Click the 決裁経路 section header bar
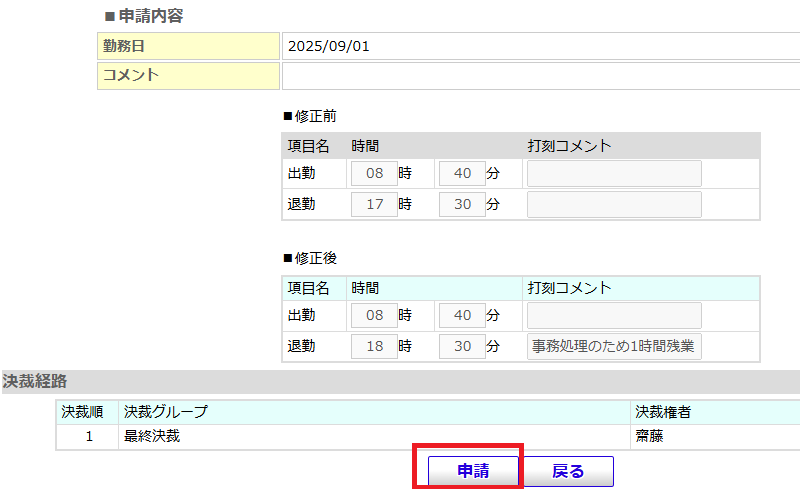 [400, 381]
